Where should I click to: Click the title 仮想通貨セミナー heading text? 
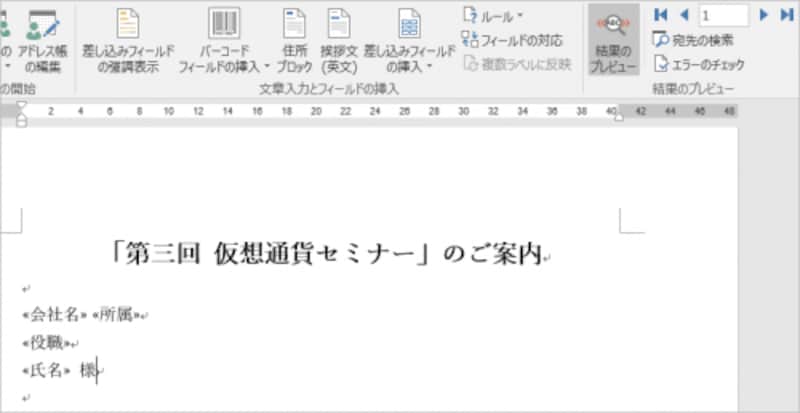pos(315,254)
